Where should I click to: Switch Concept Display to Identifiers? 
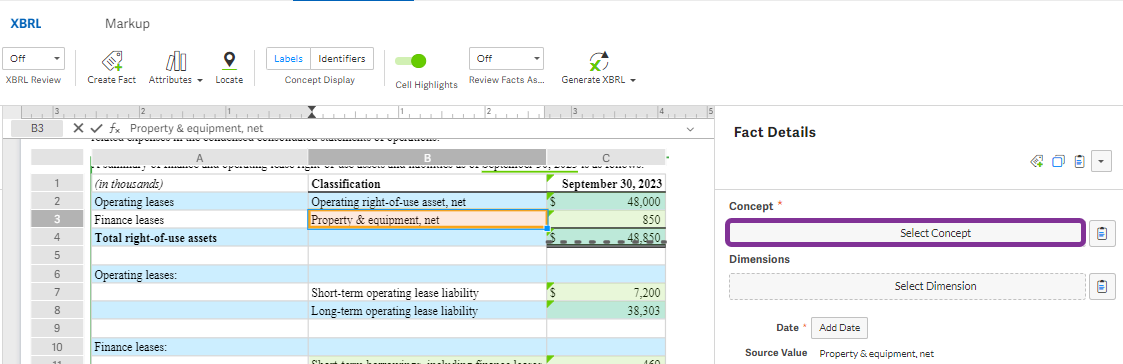point(342,59)
